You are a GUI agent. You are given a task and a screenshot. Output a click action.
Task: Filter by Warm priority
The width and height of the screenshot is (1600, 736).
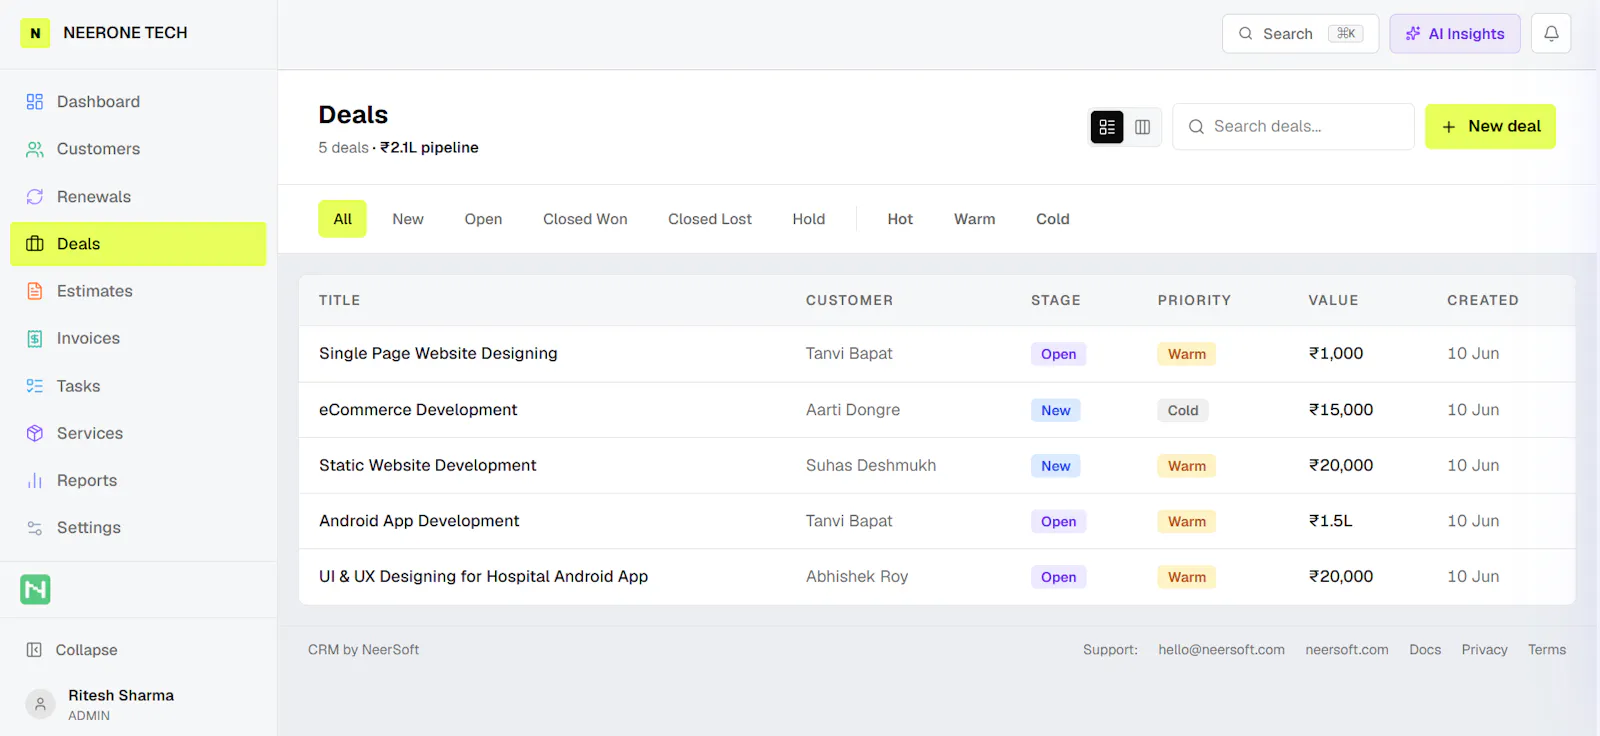(975, 219)
